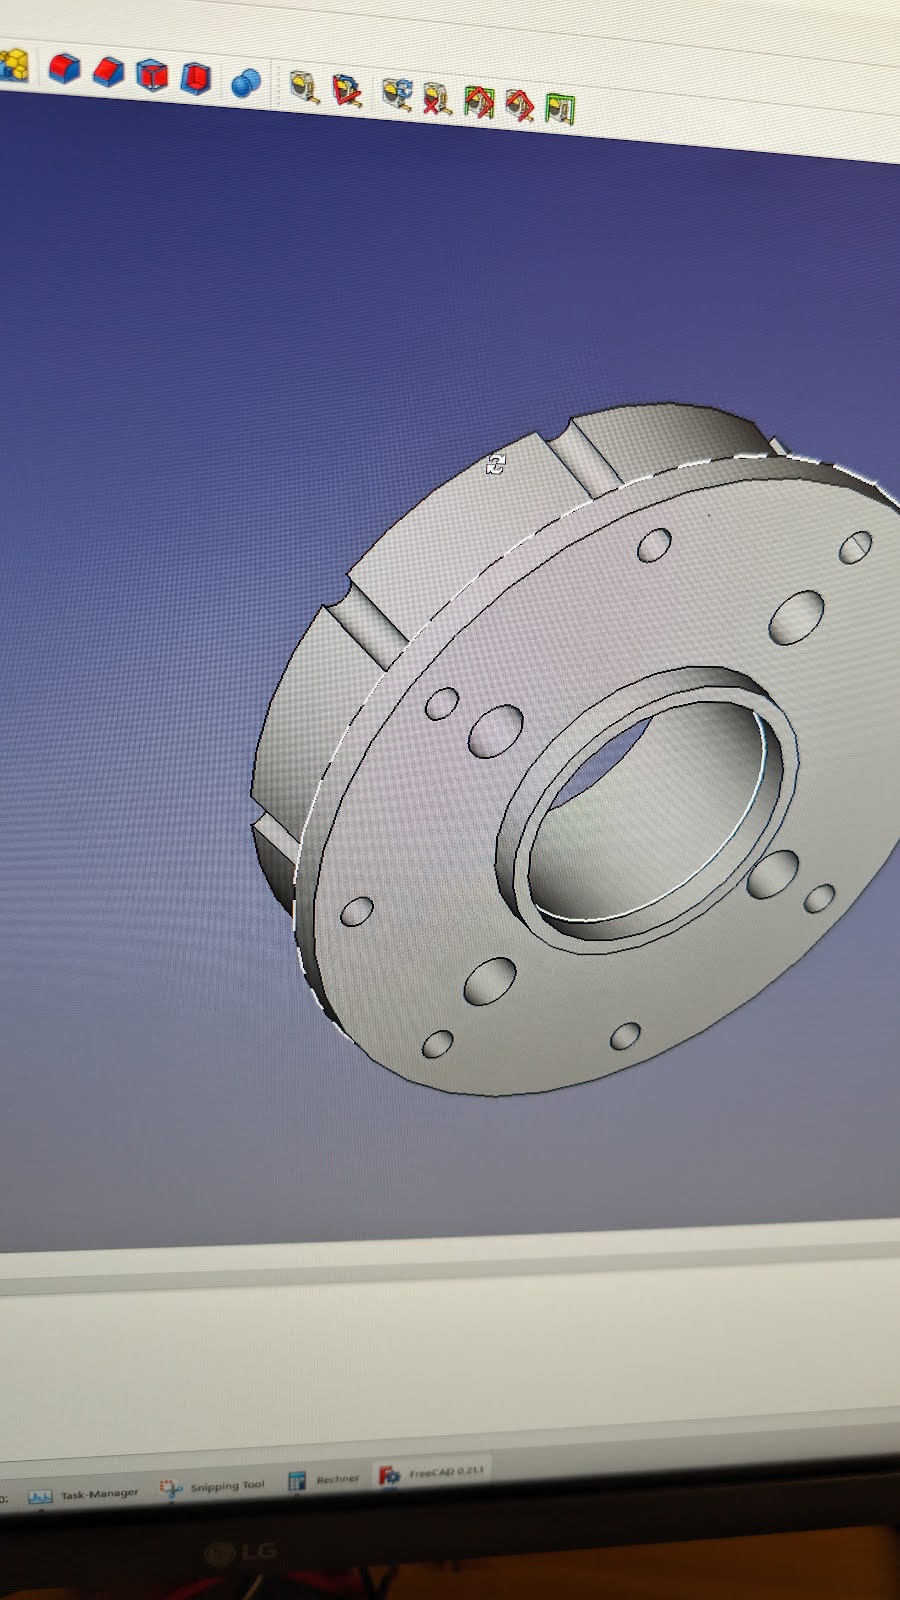Screen dimensions: 900x1600
Task: Activate FreeCAD 0.21.1 taskbar button
Action: tap(432, 1474)
